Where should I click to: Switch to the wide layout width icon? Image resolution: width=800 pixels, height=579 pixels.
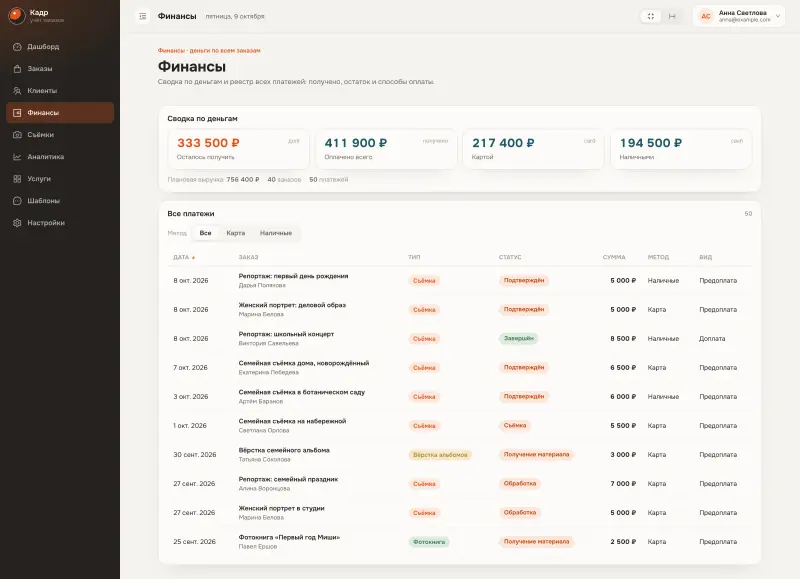coord(672,16)
